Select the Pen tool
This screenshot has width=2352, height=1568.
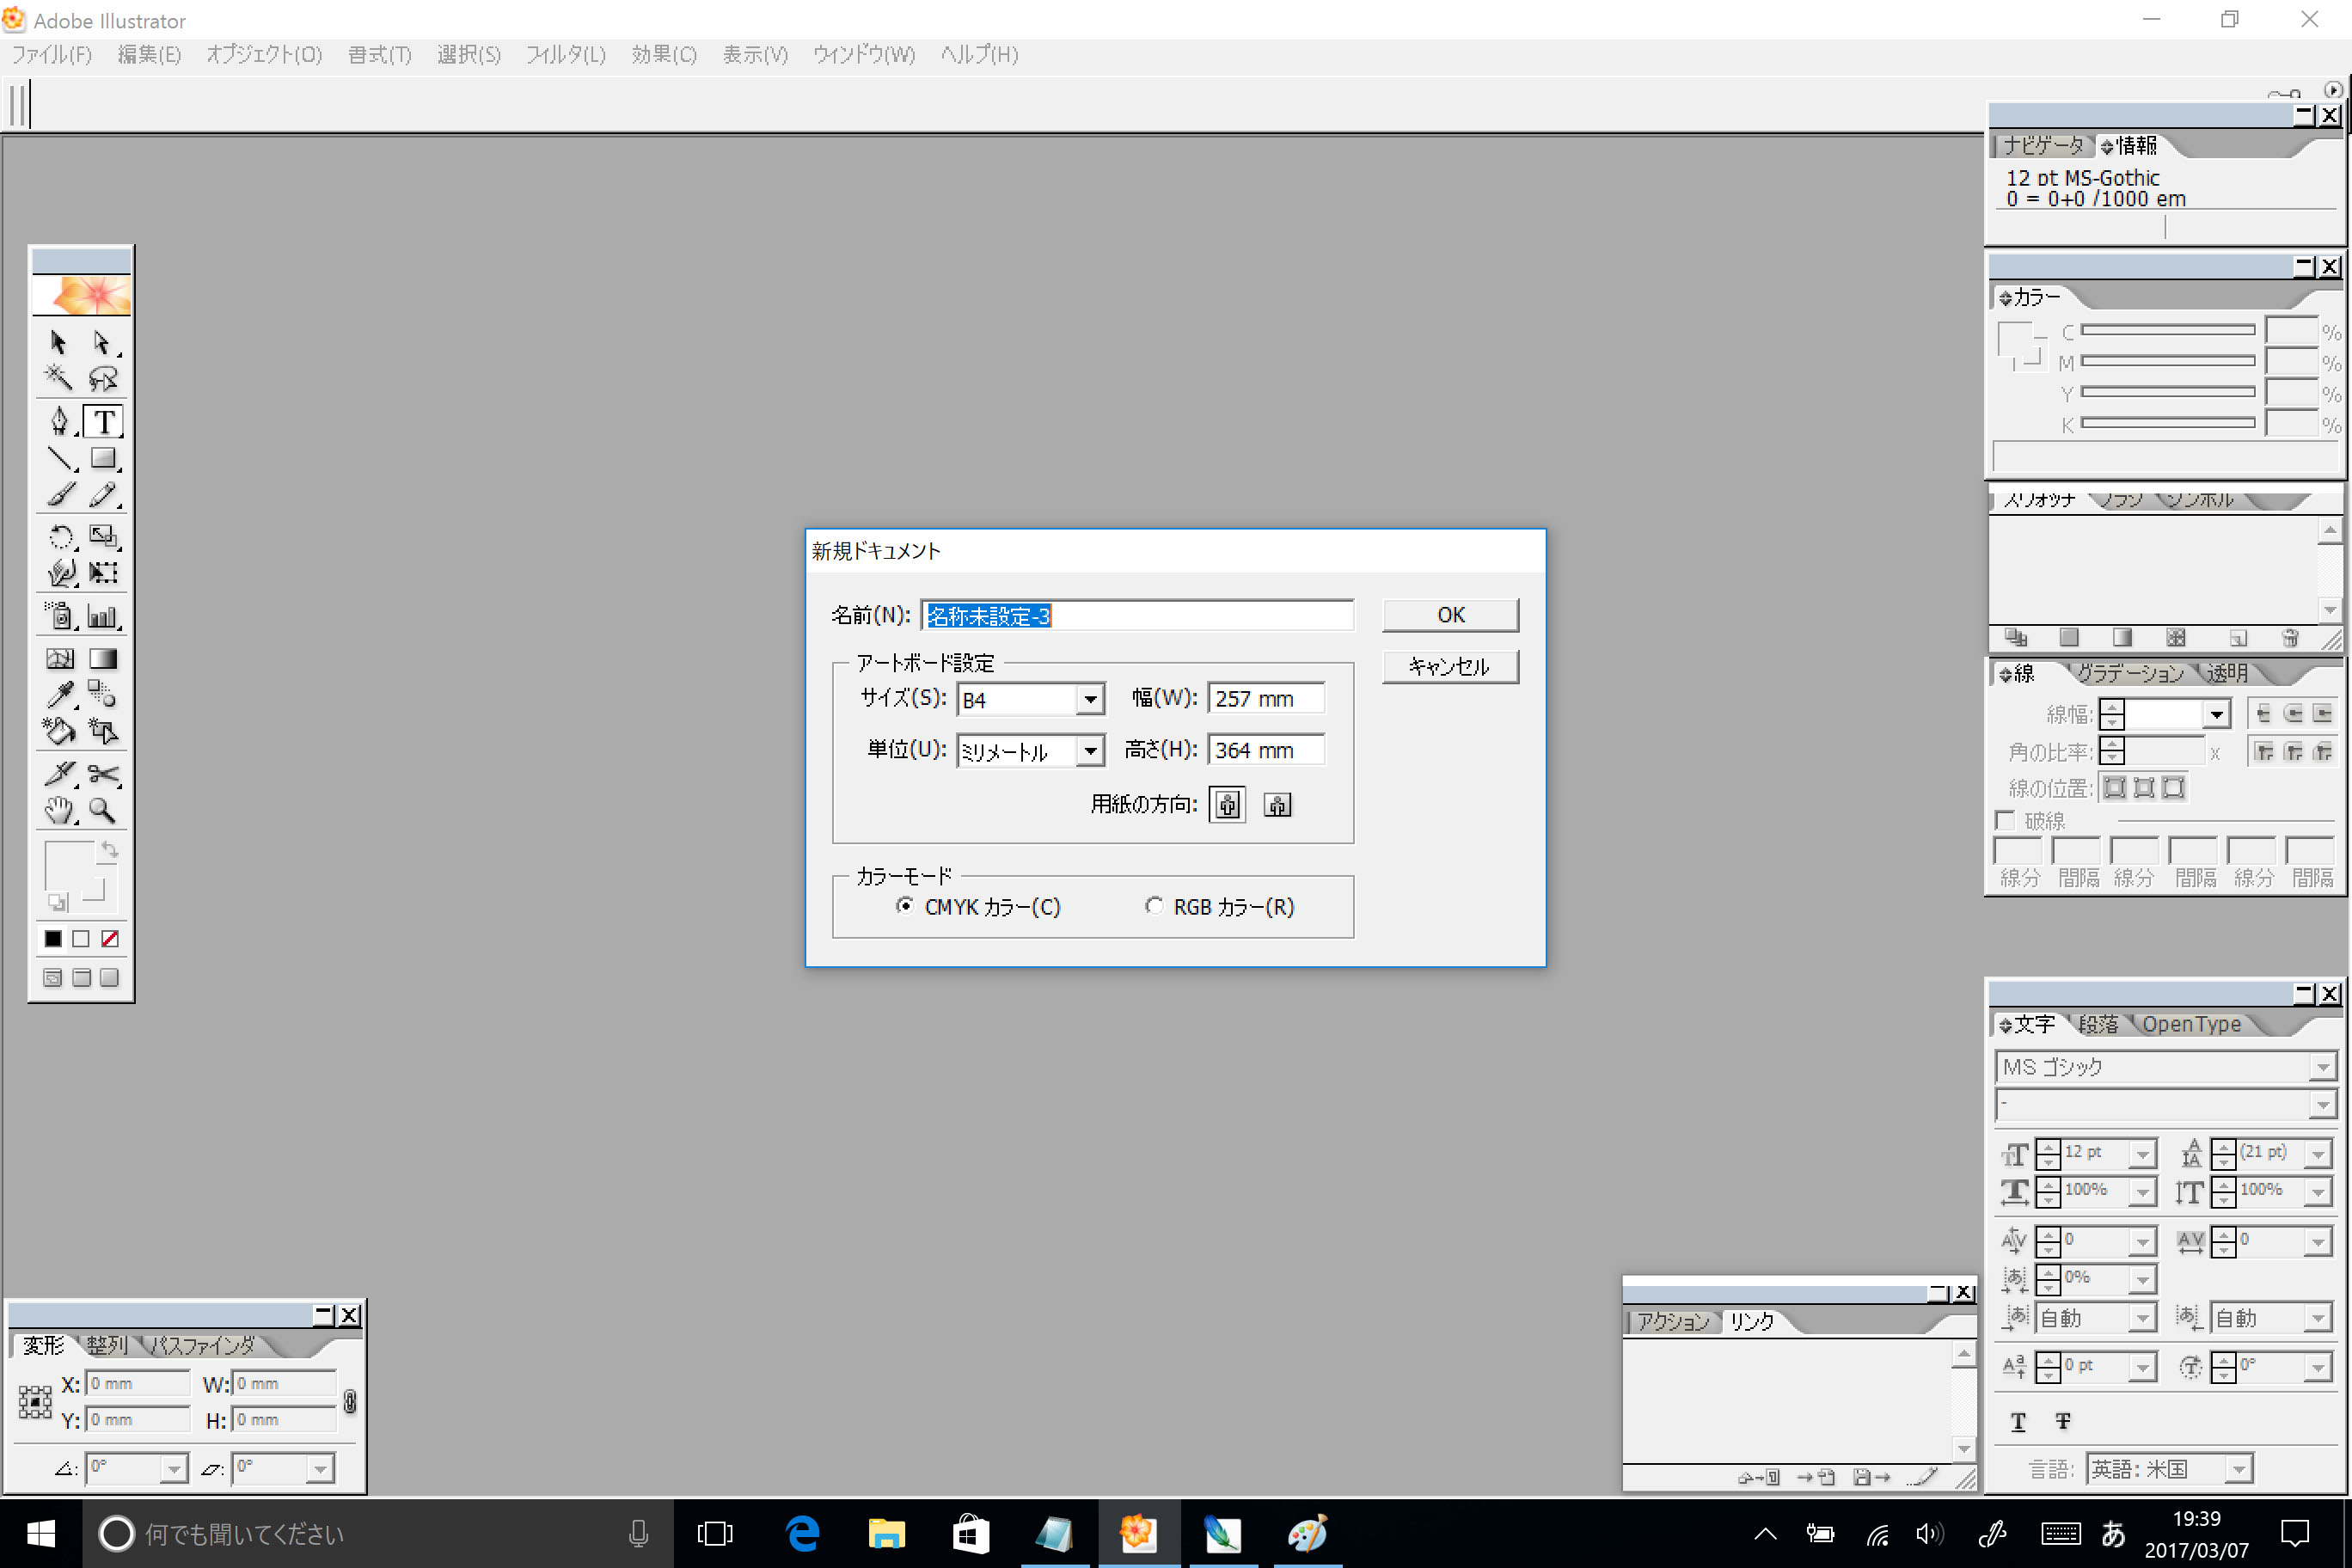tap(59, 422)
